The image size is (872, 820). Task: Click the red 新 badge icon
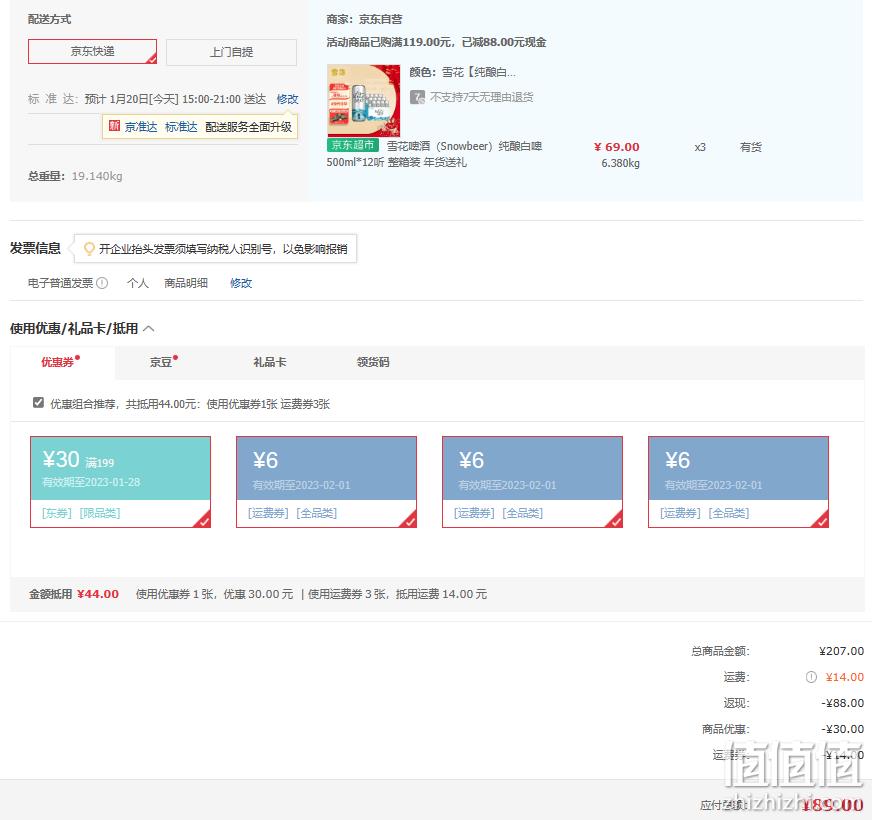(x=114, y=126)
